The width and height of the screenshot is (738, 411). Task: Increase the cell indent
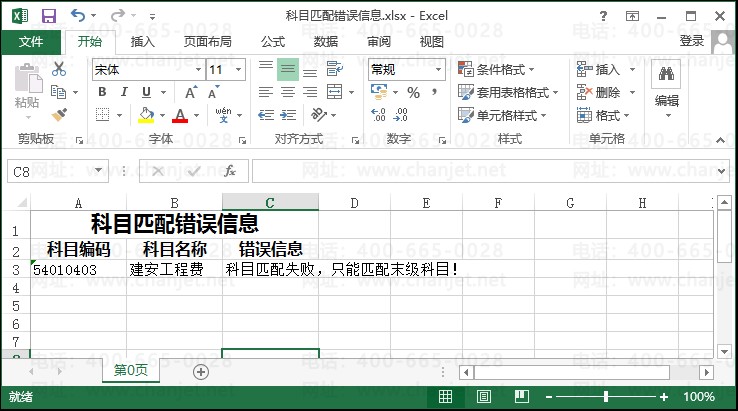pyautogui.click(x=288, y=114)
